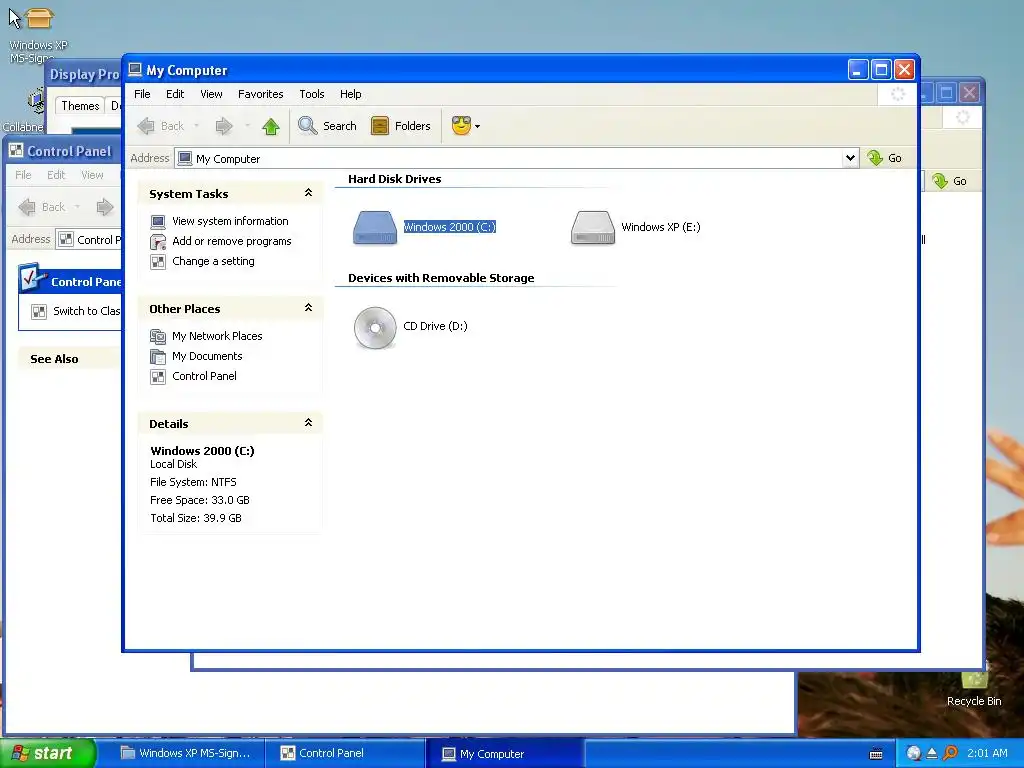
Task: Select the Windows XP (E:) drive icon
Action: pos(592,227)
